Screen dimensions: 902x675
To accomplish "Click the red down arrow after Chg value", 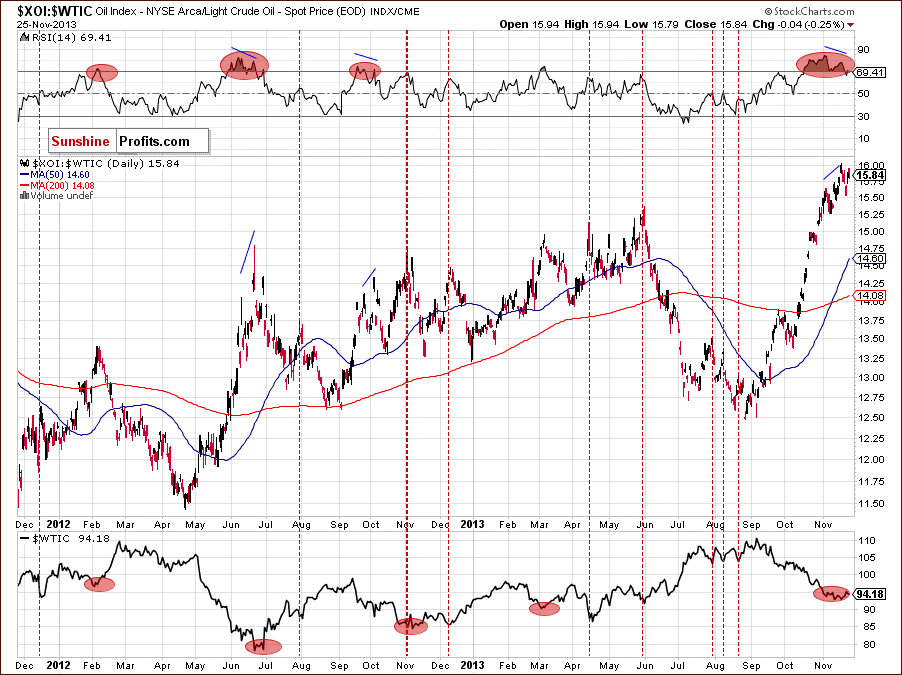I will (x=851, y=25).
